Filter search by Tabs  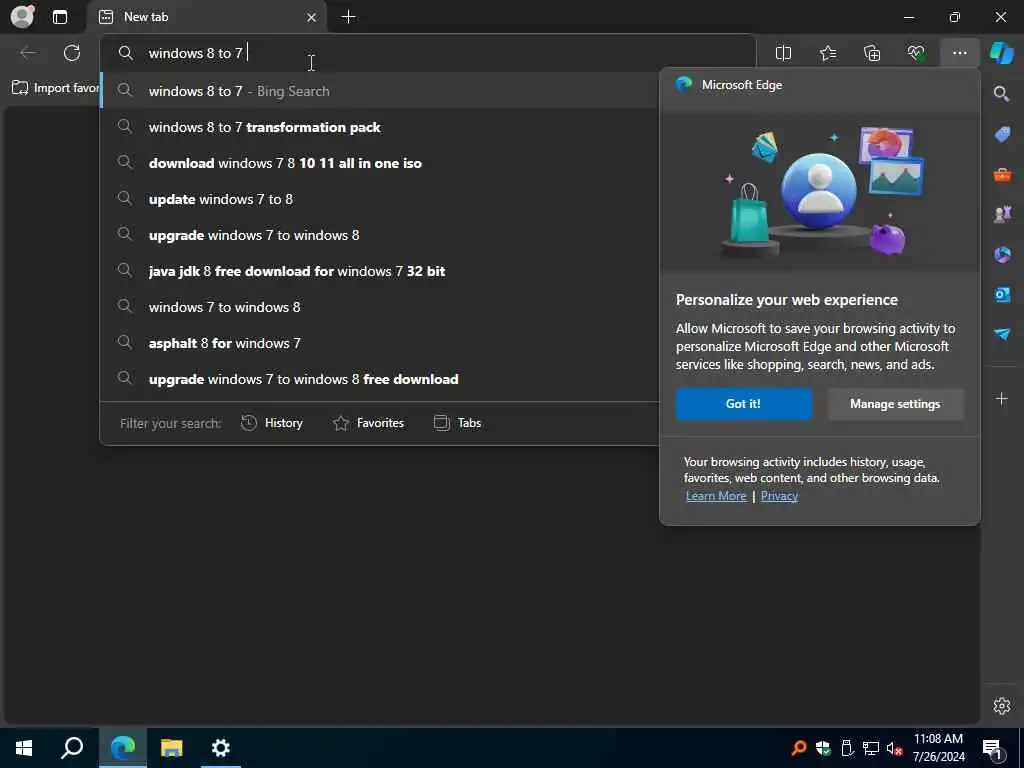pyautogui.click(x=457, y=423)
